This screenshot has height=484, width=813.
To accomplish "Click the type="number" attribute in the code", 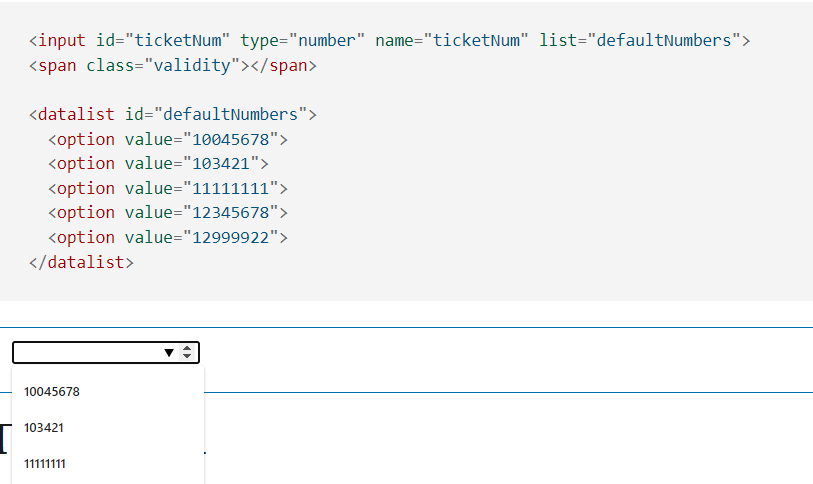I will [x=302, y=40].
